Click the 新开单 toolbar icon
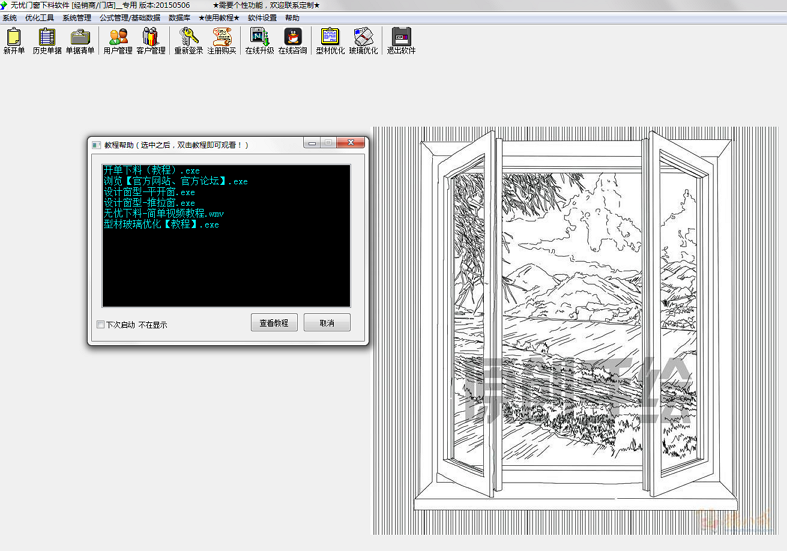 coord(14,41)
